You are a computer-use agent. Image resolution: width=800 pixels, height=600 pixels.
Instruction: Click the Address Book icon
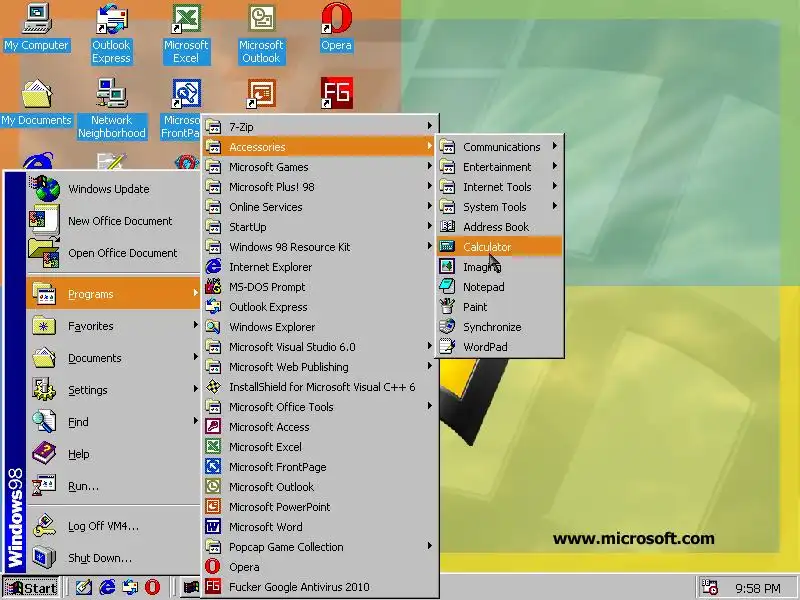(447, 227)
